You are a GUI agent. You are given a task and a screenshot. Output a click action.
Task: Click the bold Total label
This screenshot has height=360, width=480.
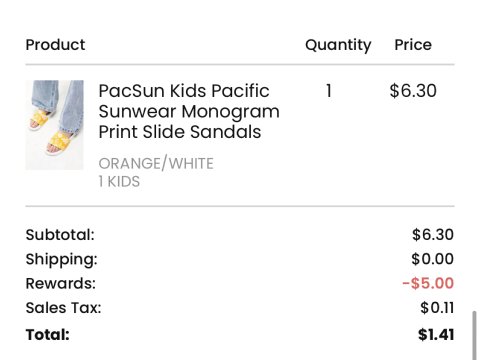click(x=48, y=334)
